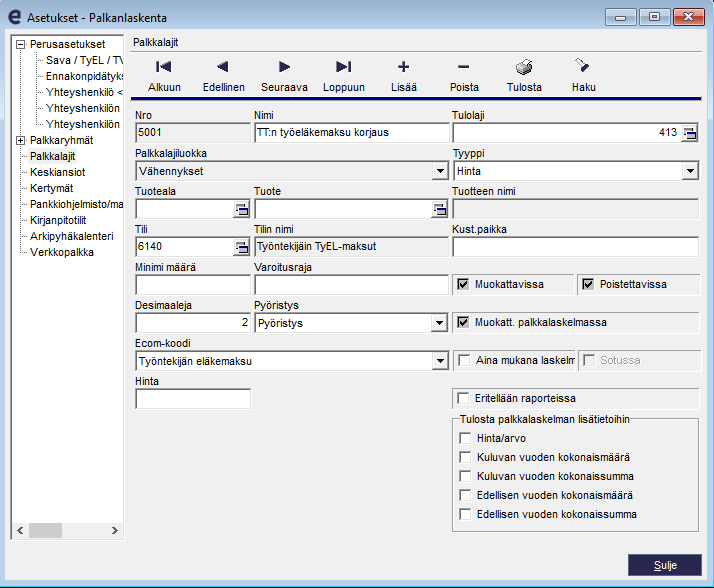Click the Seuraava next record arrow
The image size is (714, 588).
click(284, 76)
